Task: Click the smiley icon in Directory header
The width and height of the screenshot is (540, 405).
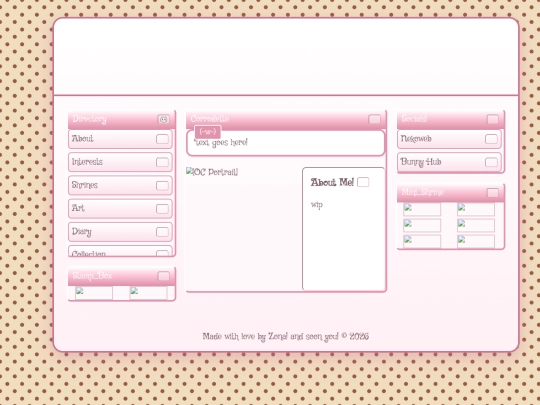Action: click(x=164, y=119)
